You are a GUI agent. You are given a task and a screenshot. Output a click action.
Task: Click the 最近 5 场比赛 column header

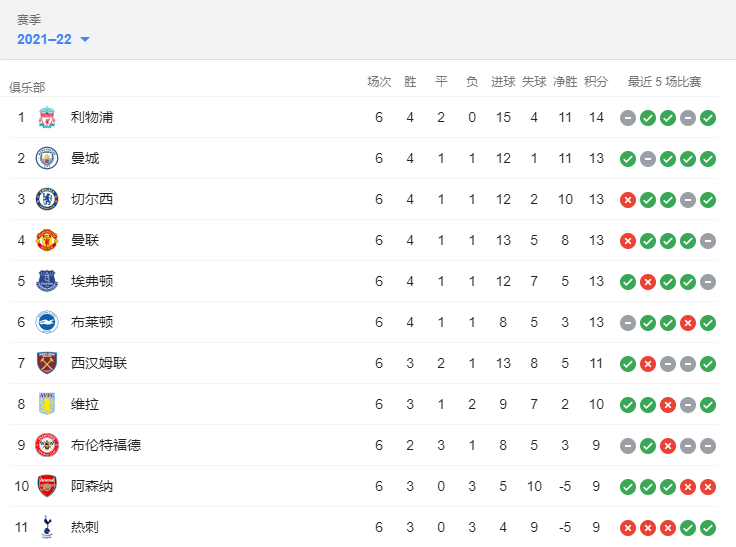(665, 82)
